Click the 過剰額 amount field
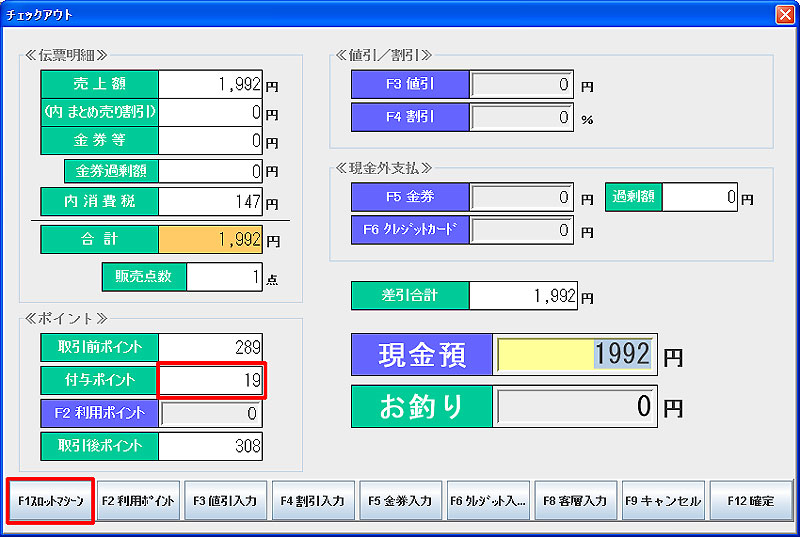The width and height of the screenshot is (800, 537). (700, 198)
